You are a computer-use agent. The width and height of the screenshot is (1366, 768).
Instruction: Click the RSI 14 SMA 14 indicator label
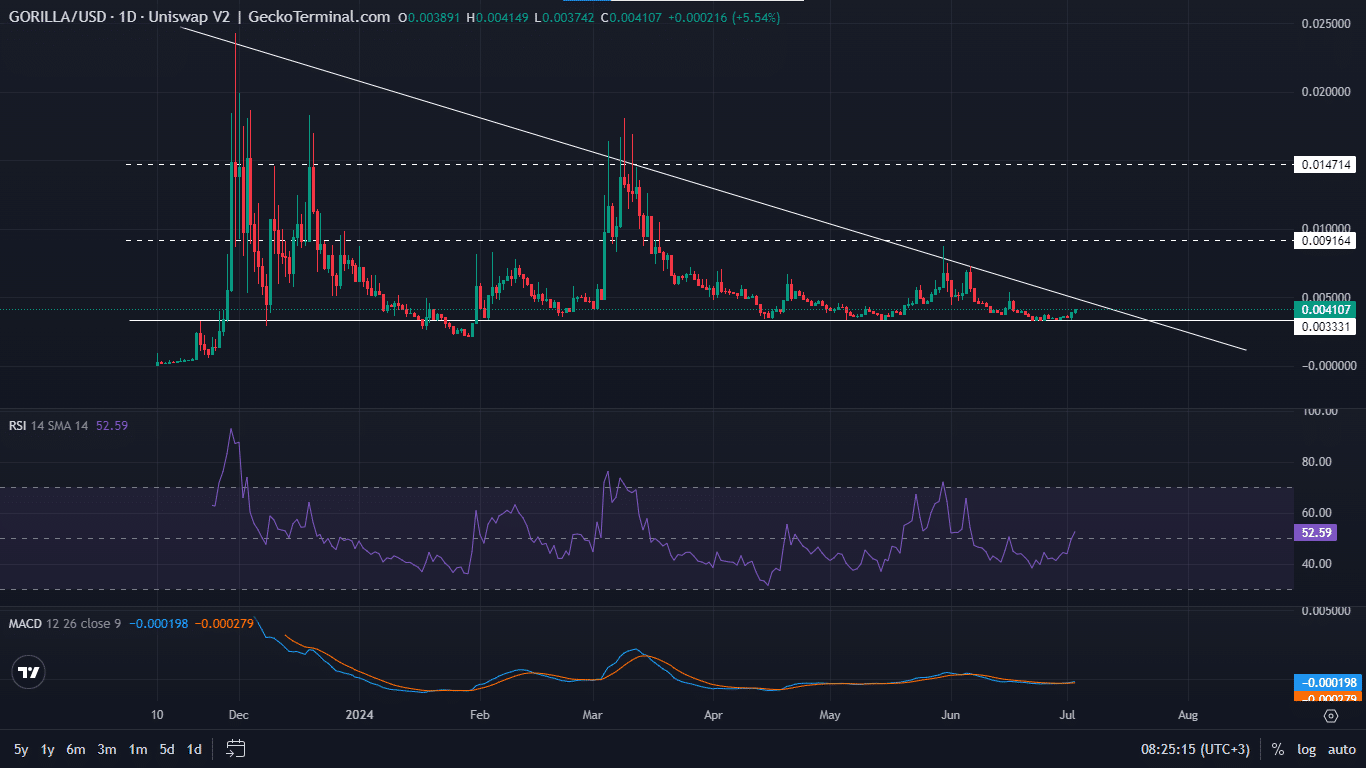click(x=48, y=425)
